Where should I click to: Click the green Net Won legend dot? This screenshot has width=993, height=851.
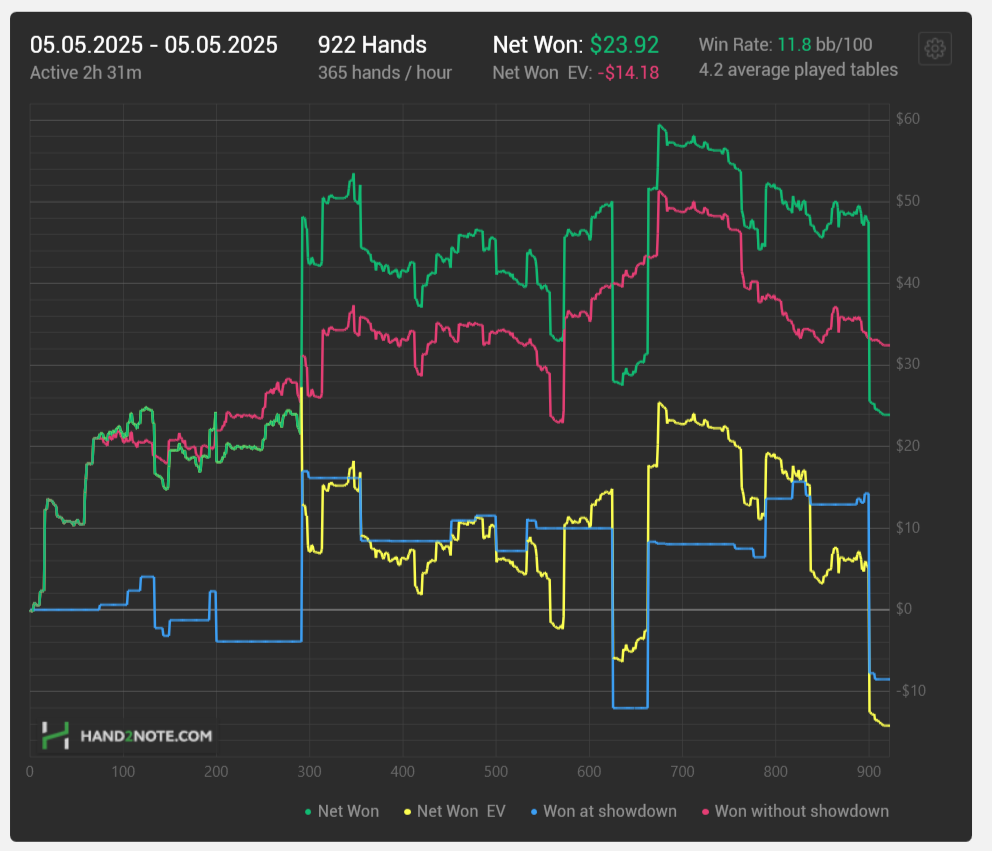[x=308, y=812]
